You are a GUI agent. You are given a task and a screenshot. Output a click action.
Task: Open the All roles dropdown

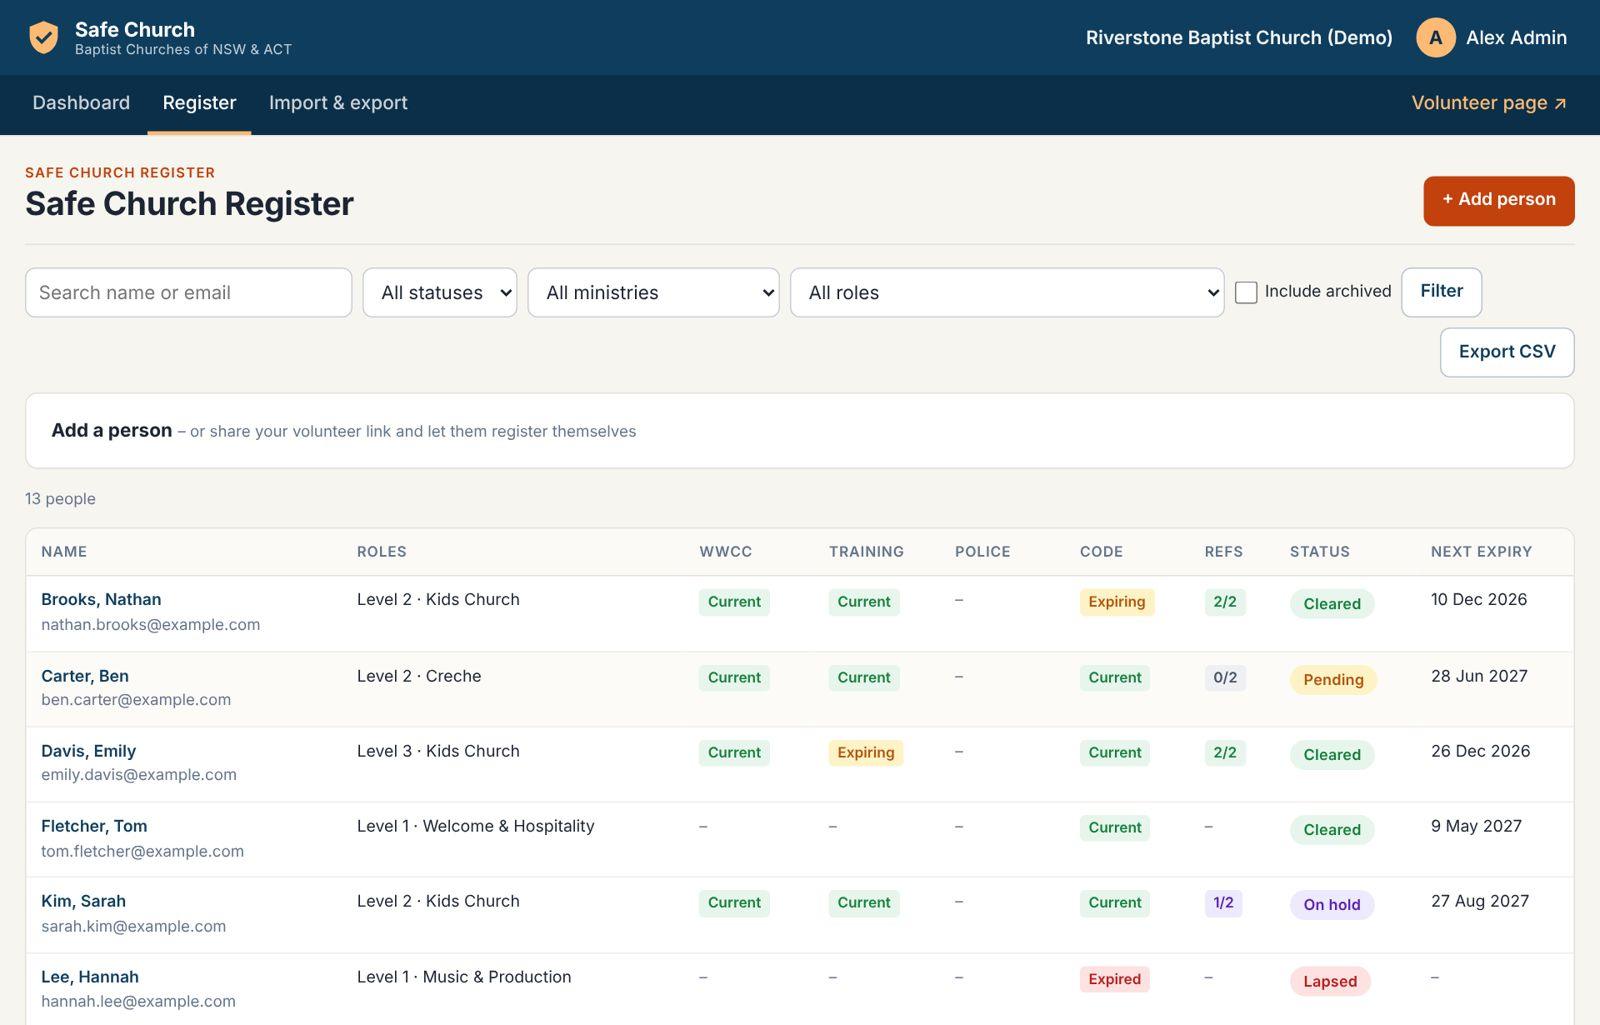[1007, 293]
